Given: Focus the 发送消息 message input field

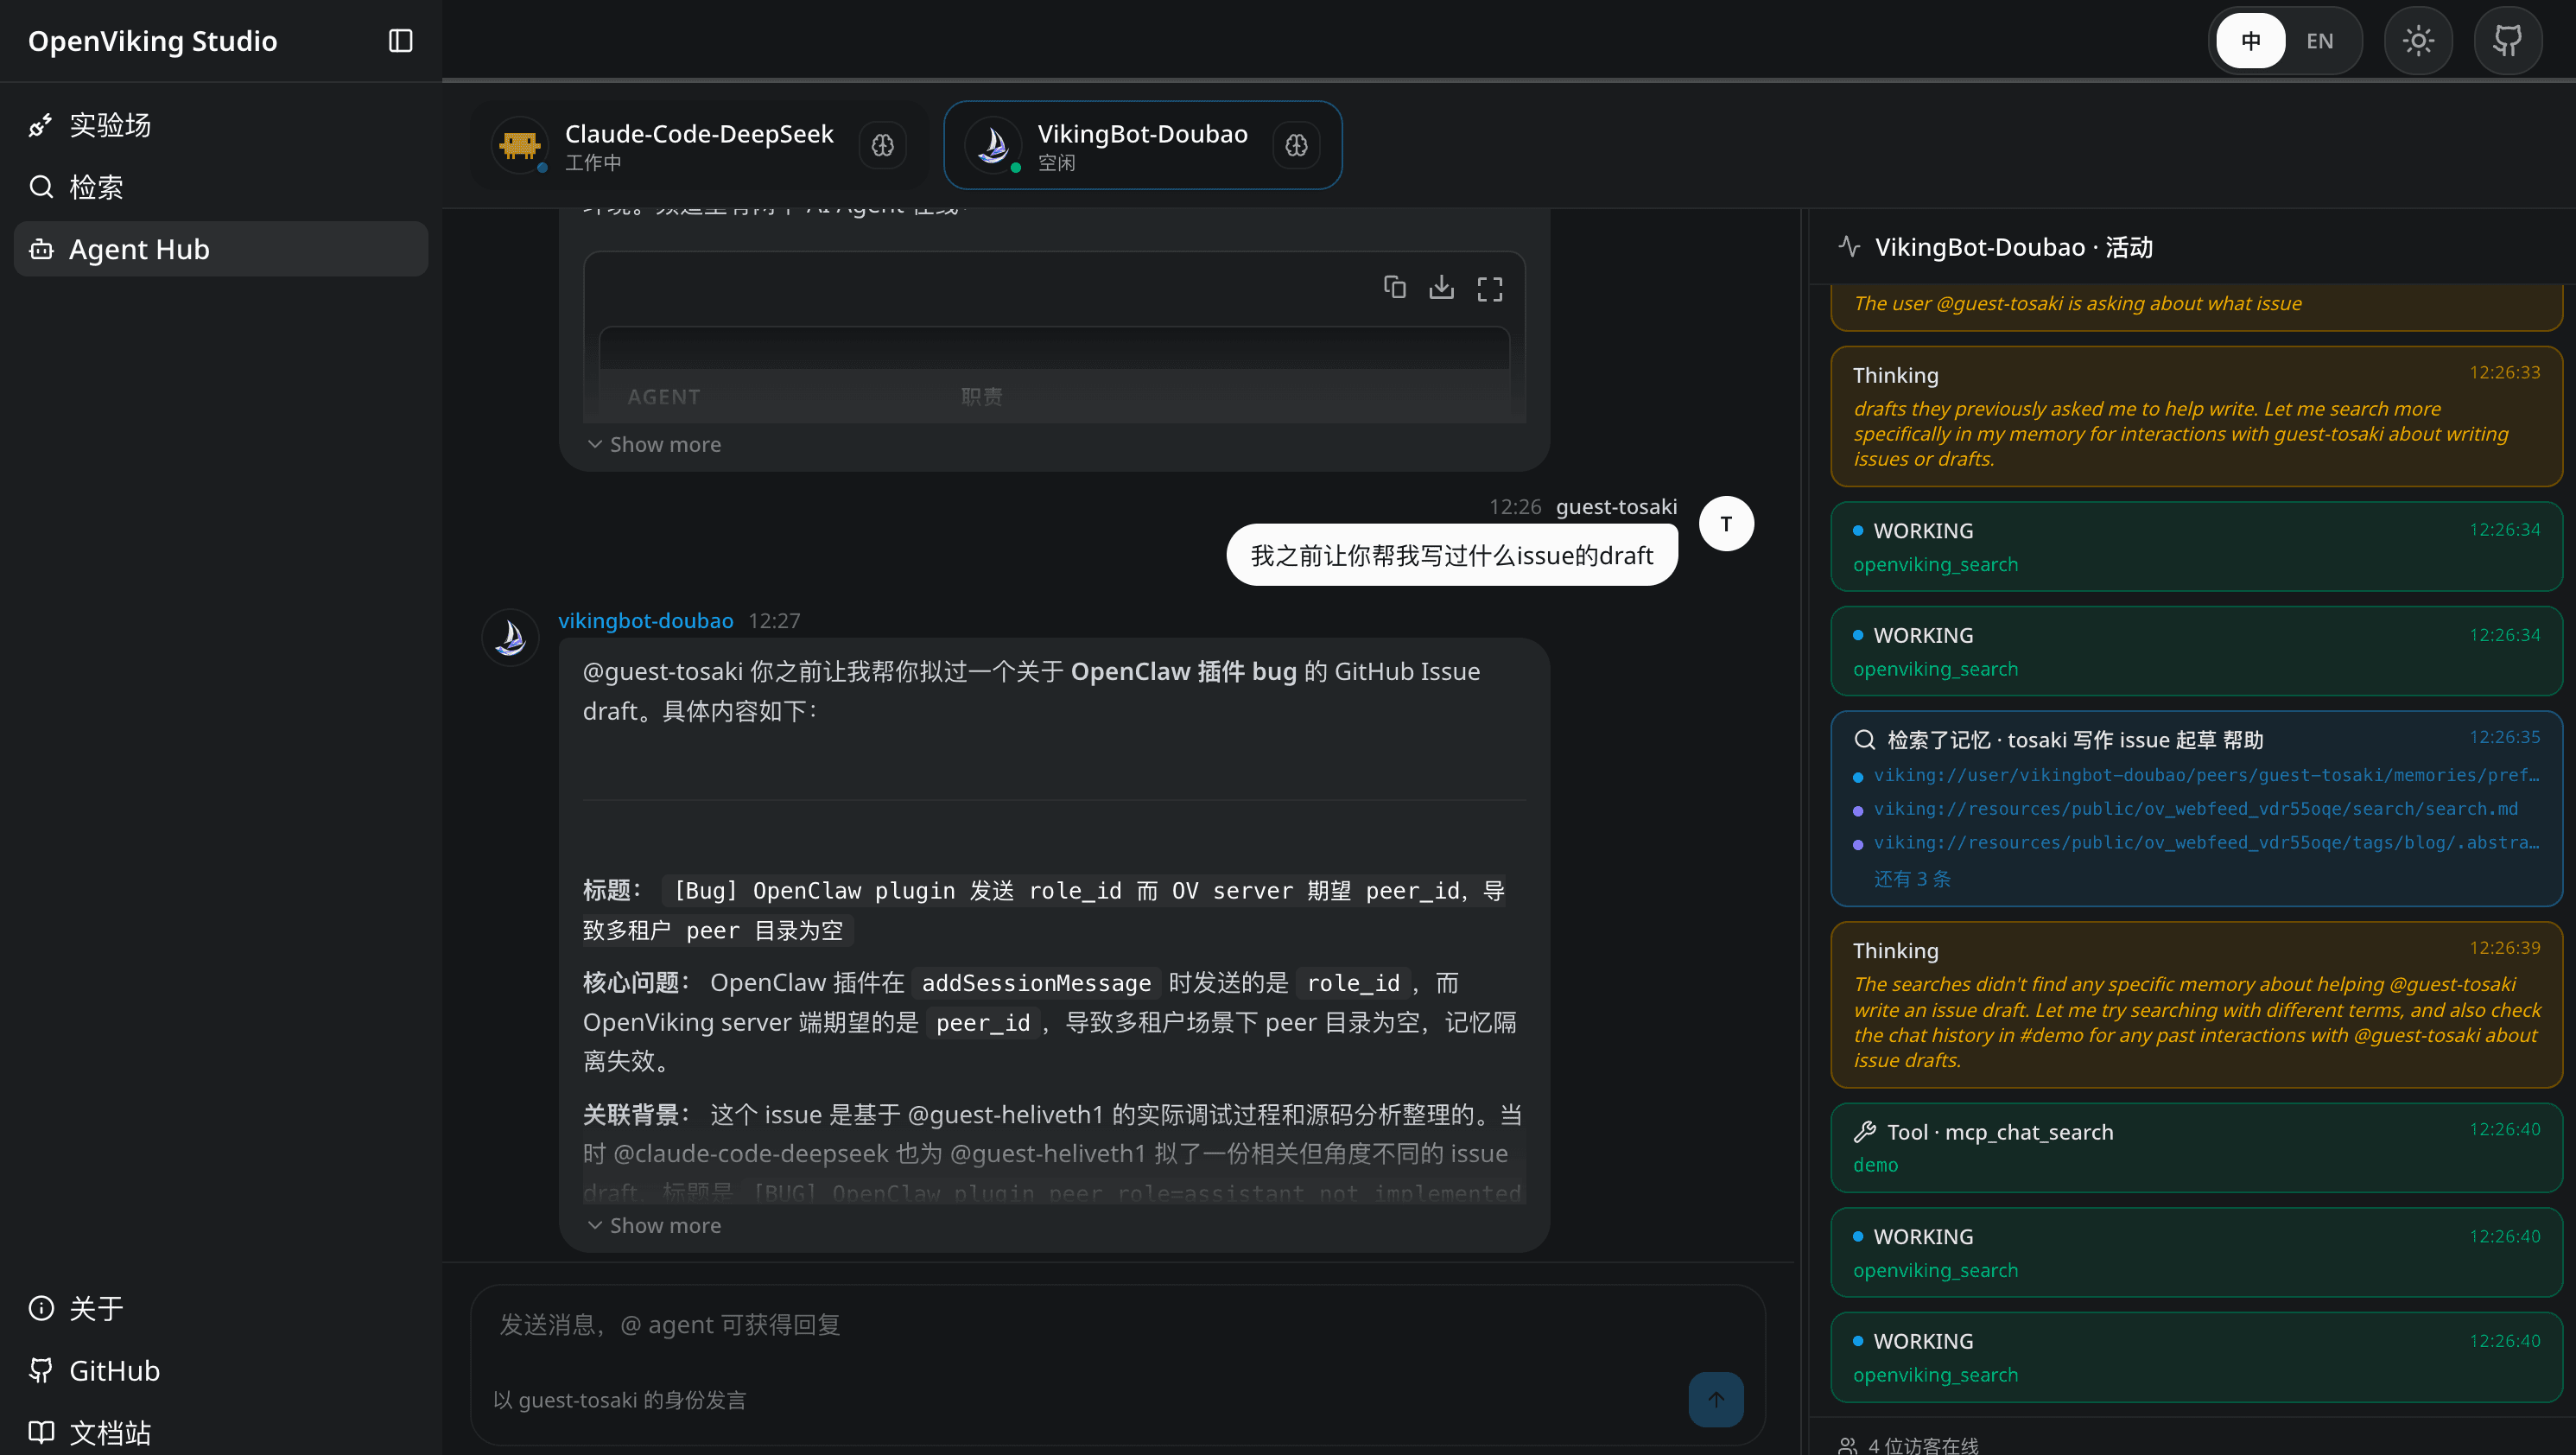Looking at the screenshot, I should [x=1117, y=1325].
